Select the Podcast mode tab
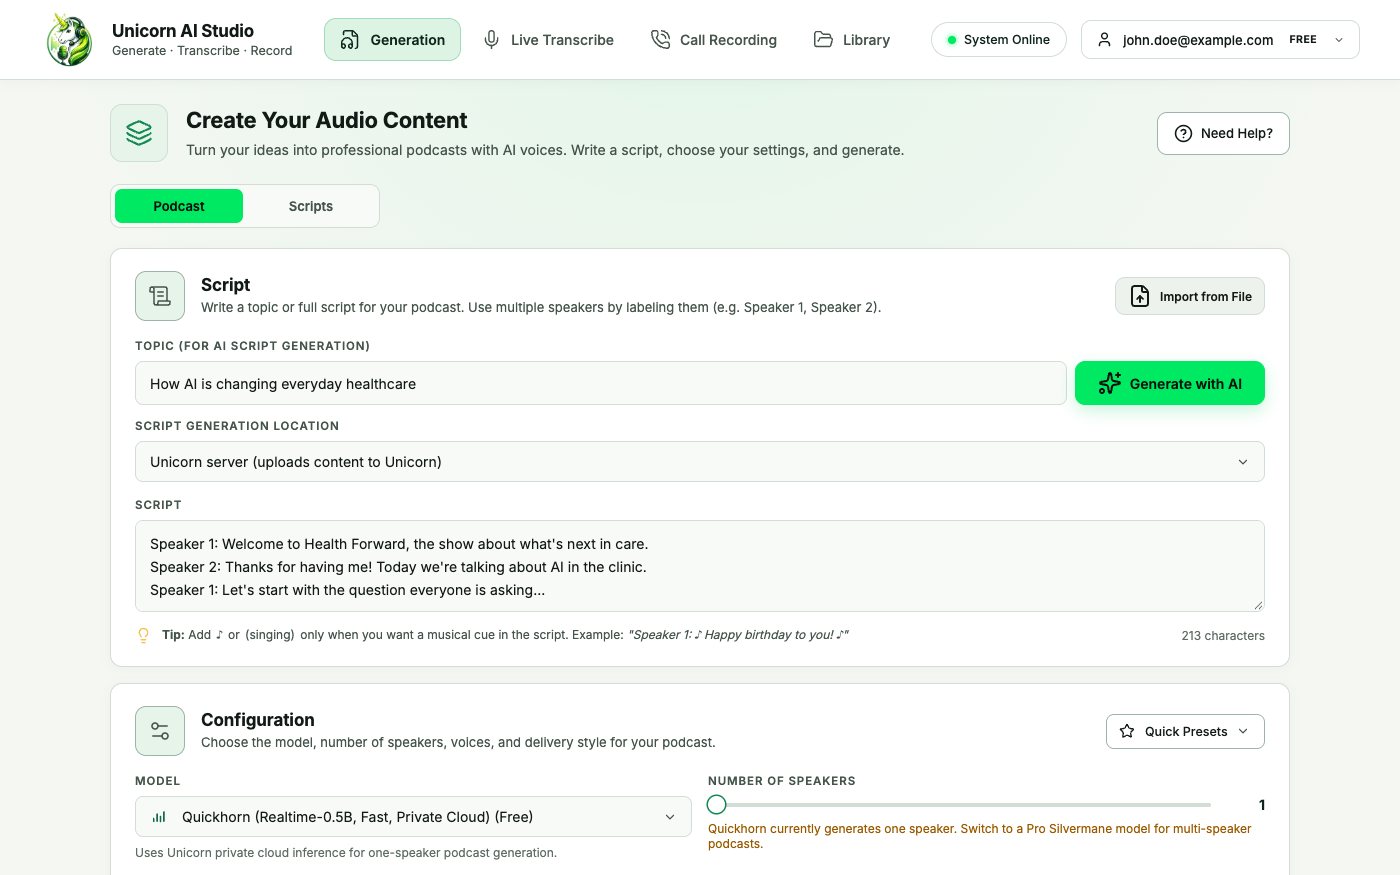Viewport: 1400px width, 875px height. click(x=179, y=206)
